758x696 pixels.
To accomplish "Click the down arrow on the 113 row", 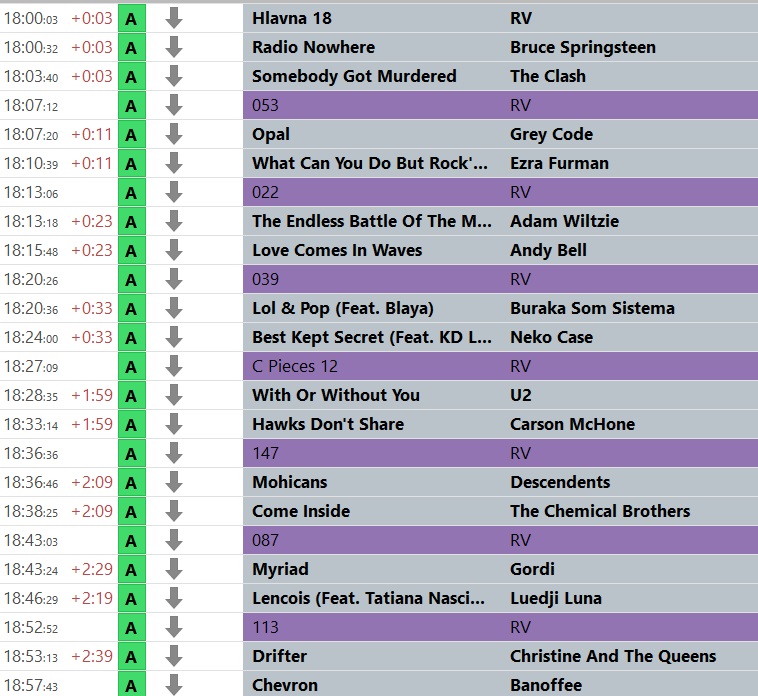I will [x=174, y=627].
